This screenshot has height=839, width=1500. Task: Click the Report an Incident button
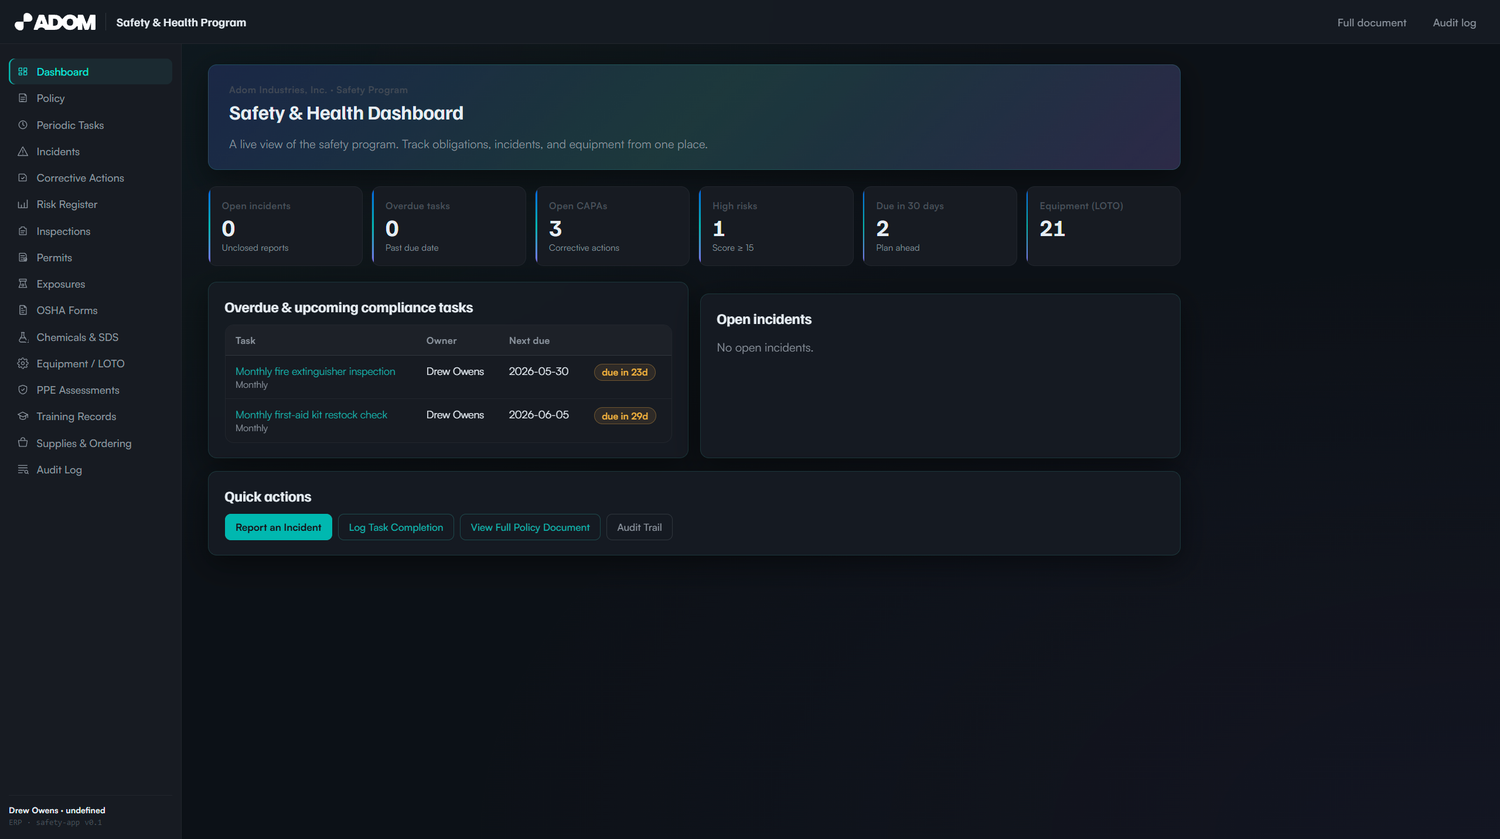(x=278, y=527)
